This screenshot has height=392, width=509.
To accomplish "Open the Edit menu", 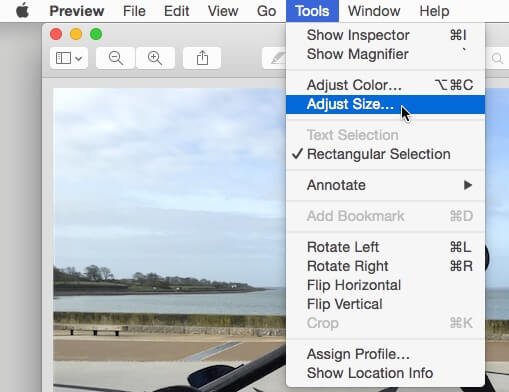I will pos(177,11).
